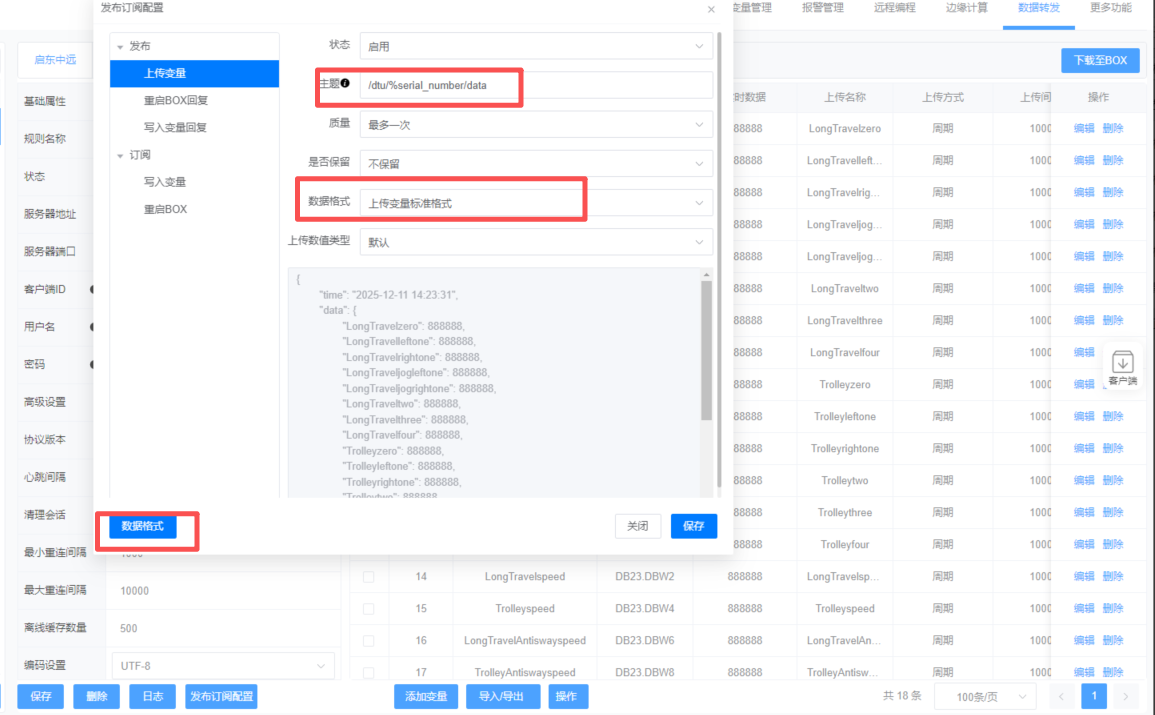1155x715 pixels.
Task: Click the 下载至BOX button
Action: click(1100, 60)
